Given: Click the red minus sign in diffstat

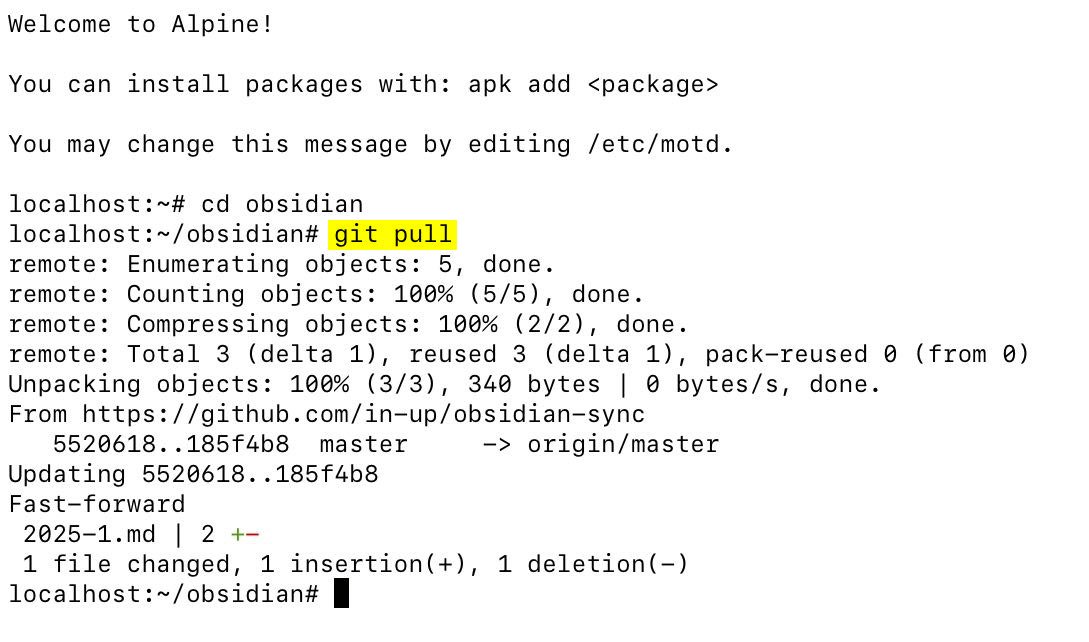Looking at the screenshot, I should coord(252,534).
